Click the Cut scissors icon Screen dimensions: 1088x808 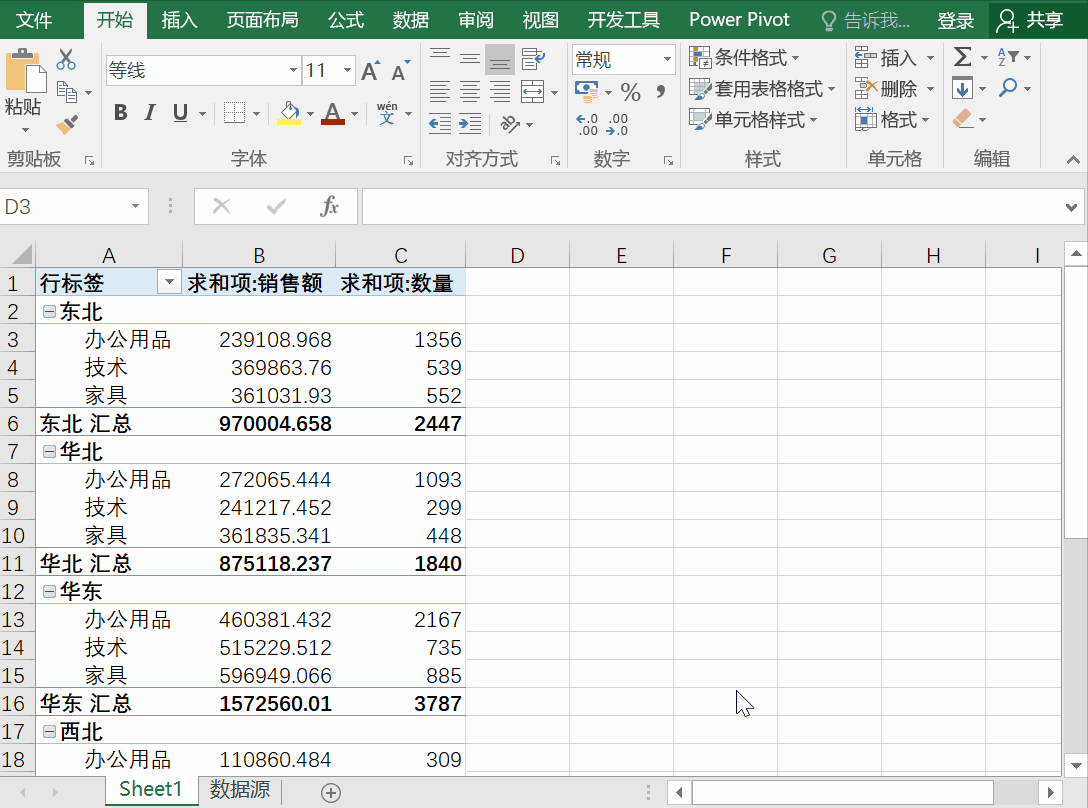pos(66,59)
